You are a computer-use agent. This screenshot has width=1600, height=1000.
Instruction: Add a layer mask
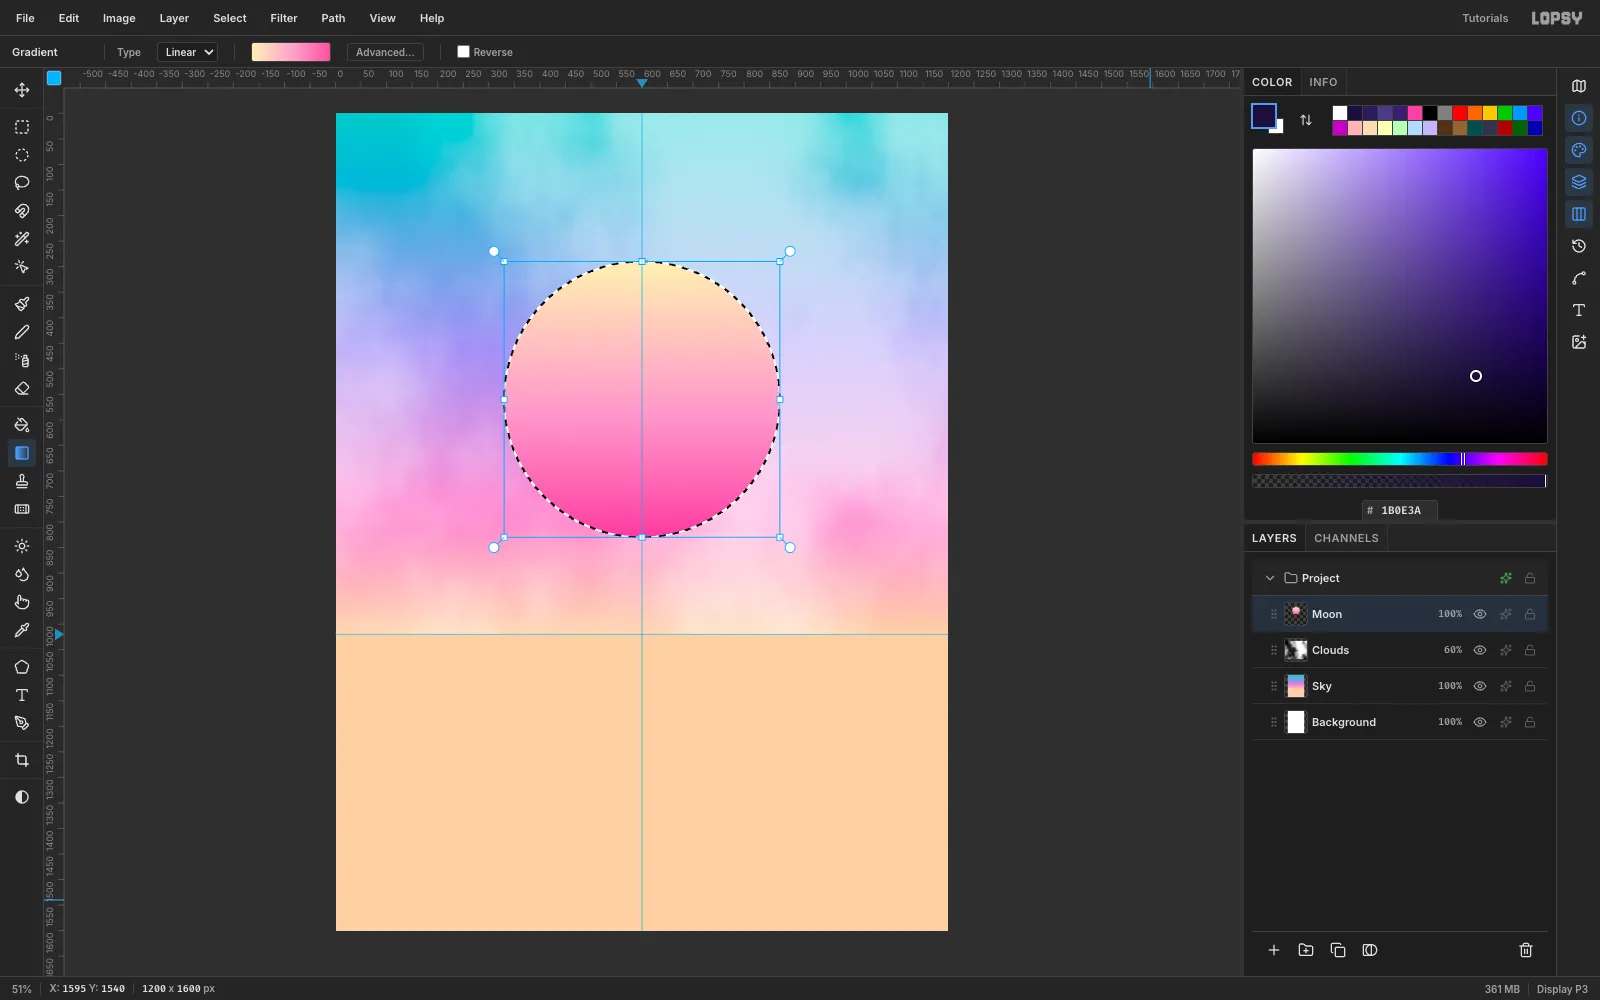pyautogui.click(x=1370, y=950)
